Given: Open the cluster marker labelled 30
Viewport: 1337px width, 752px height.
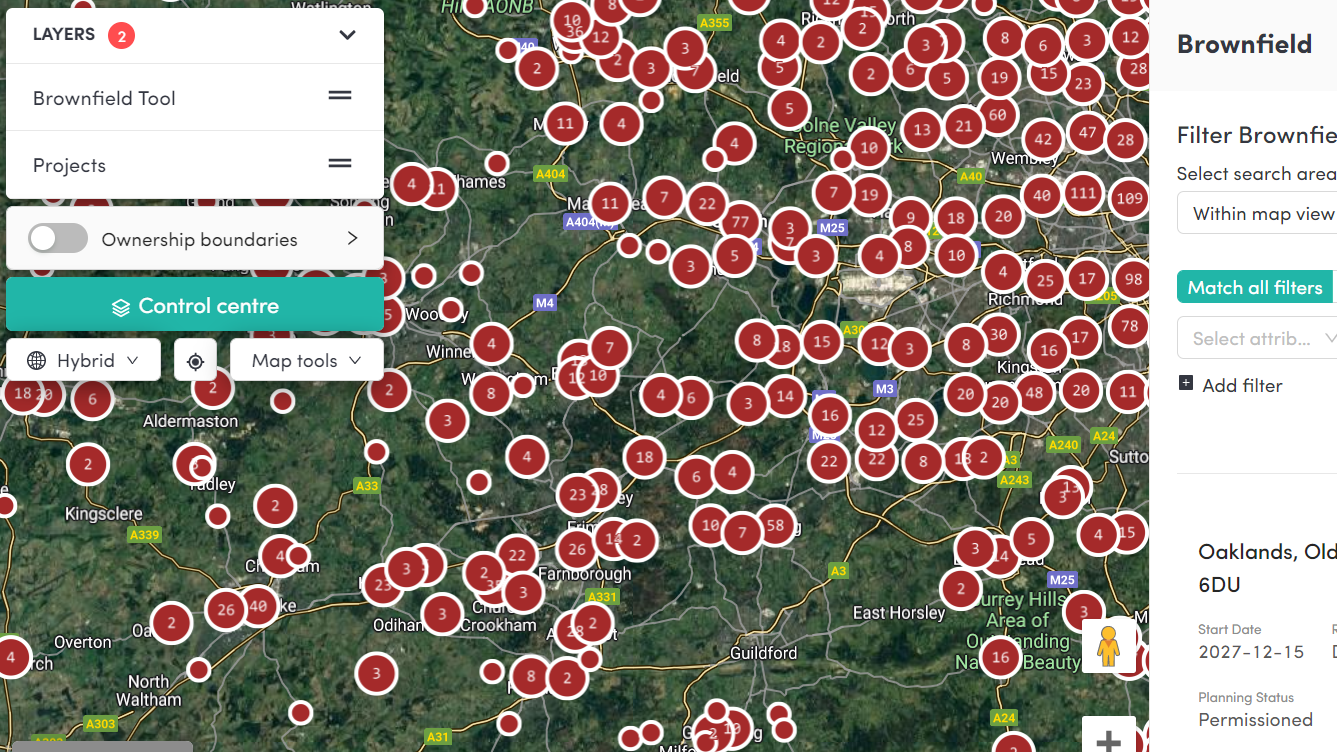Looking at the screenshot, I should (996, 335).
